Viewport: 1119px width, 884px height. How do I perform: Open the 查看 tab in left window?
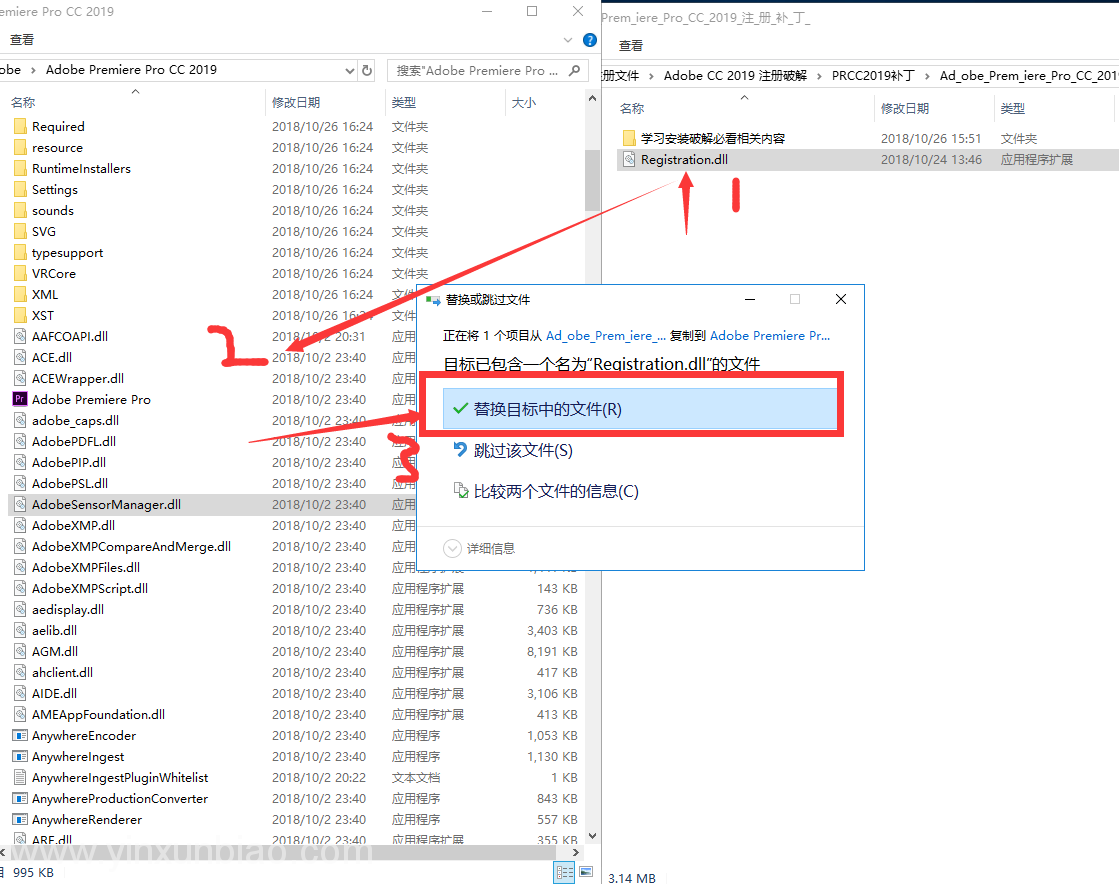pyautogui.click(x=22, y=40)
